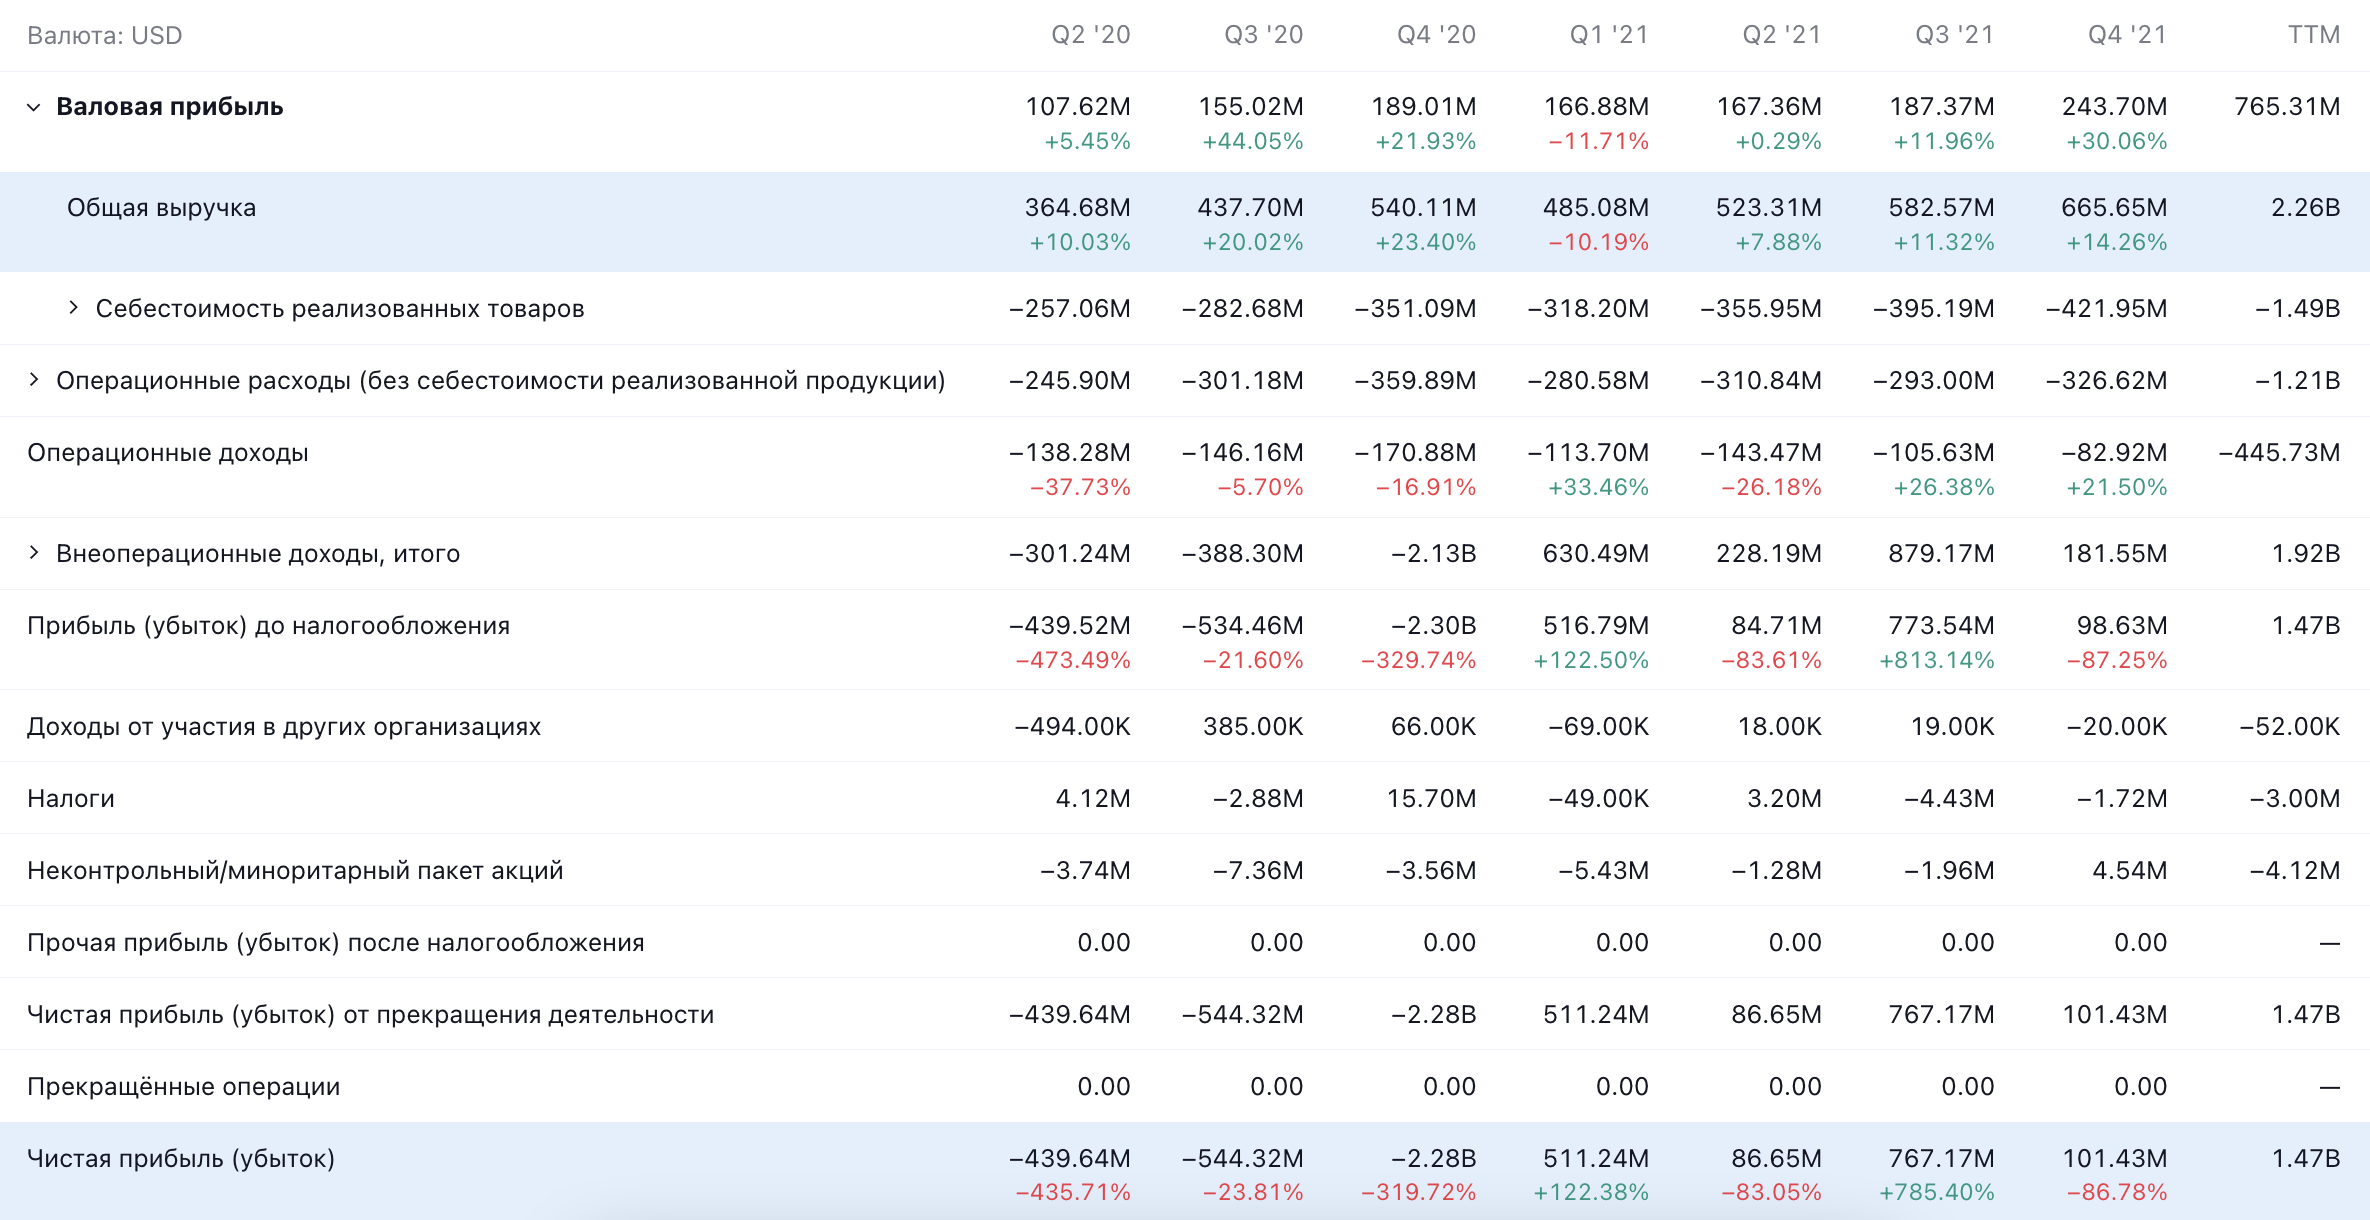Click Прибыль (убыток) до налогообложения label
2370x1220 pixels.
[268, 625]
